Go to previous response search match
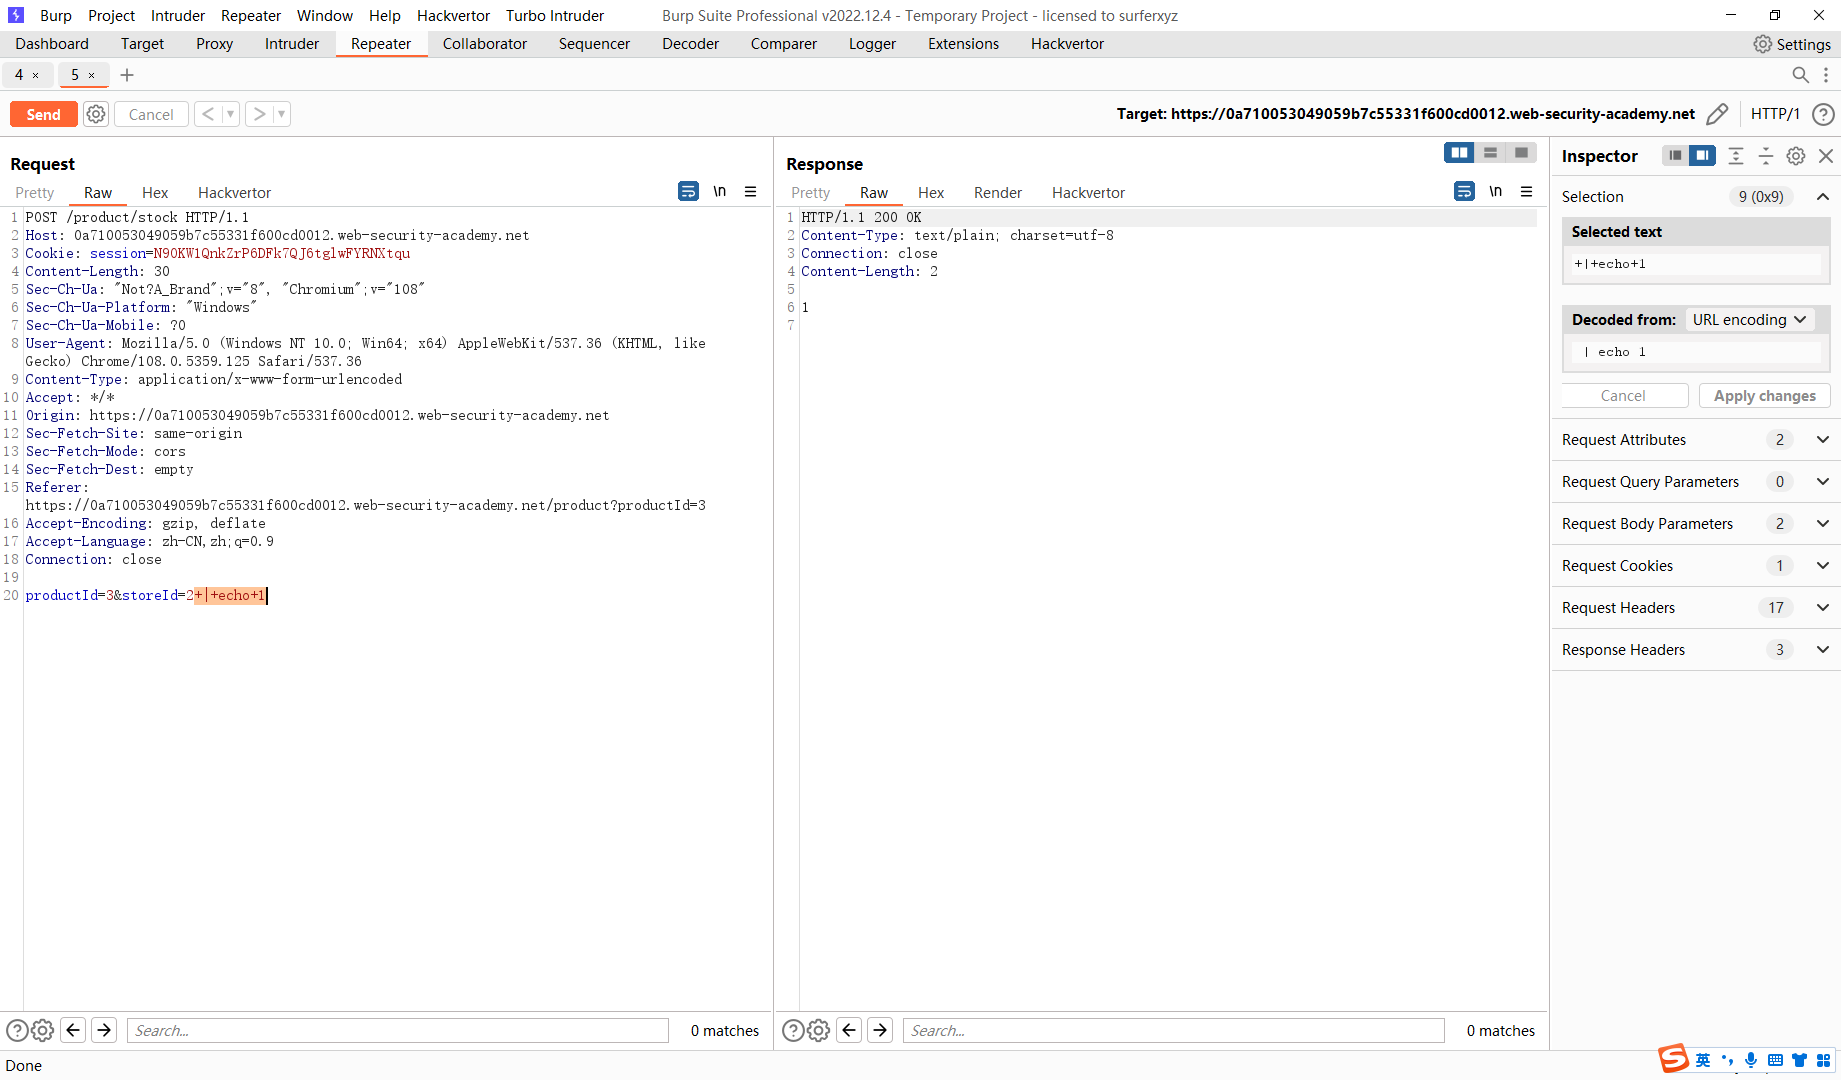 (x=849, y=1030)
